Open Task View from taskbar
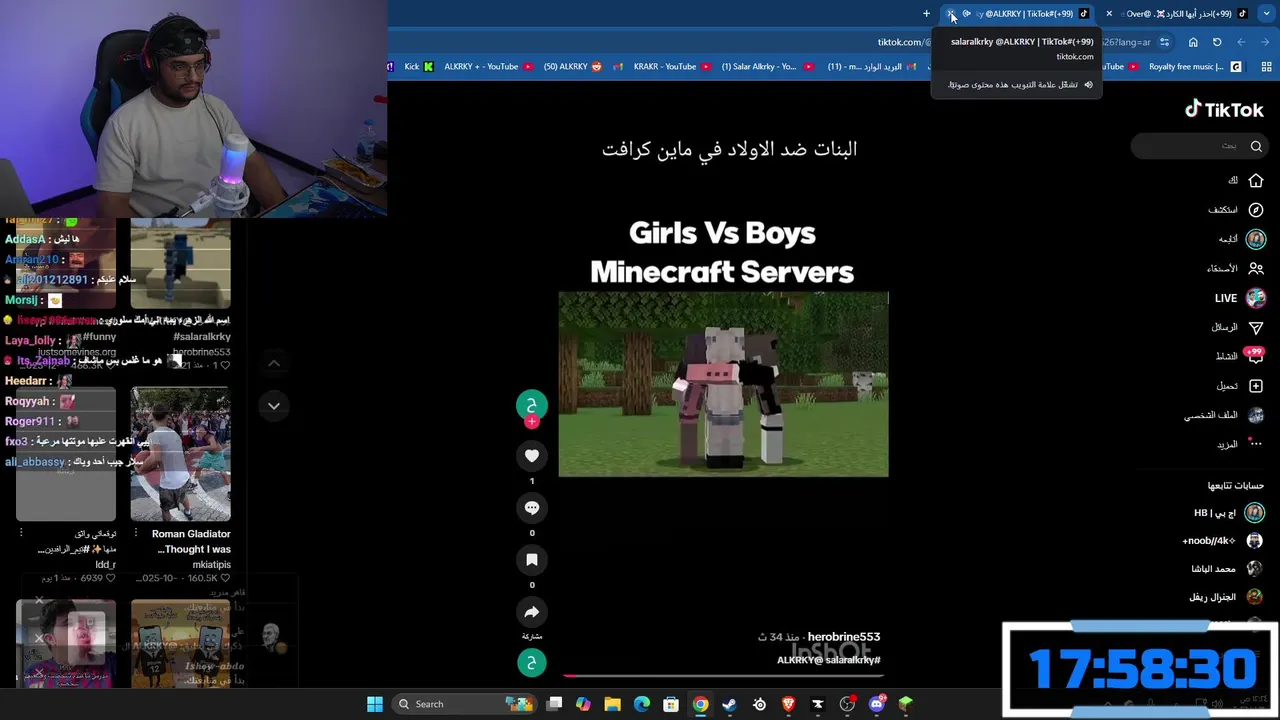This screenshot has width=1280, height=720. point(554,704)
